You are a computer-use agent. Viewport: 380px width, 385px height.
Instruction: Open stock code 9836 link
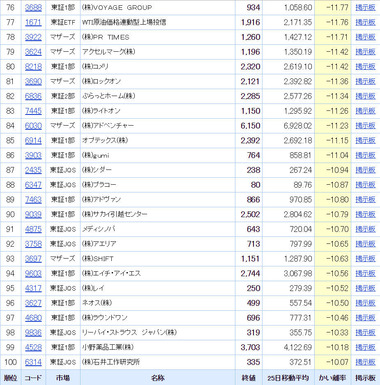(x=33, y=332)
